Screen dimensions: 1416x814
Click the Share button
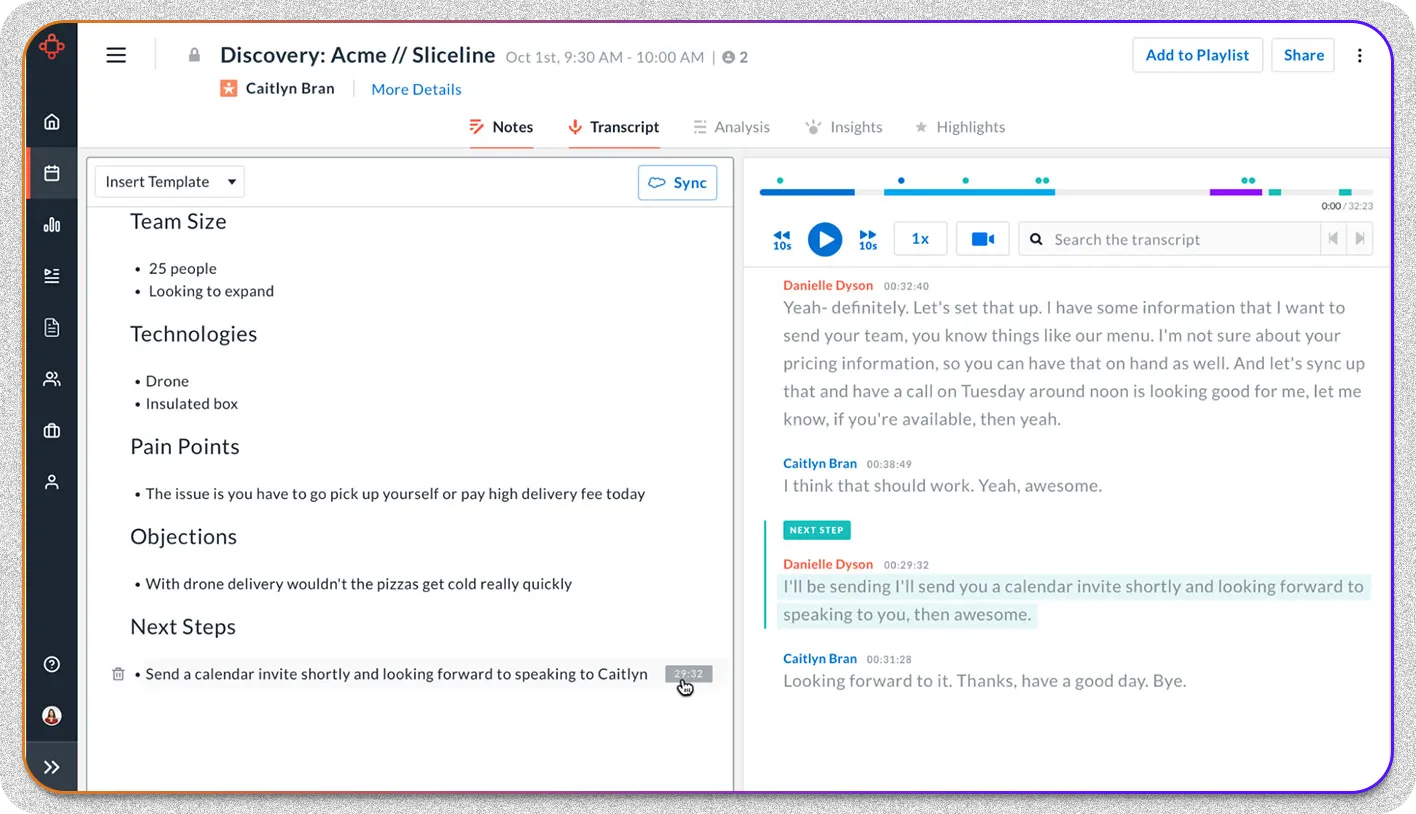(1304, 55)
